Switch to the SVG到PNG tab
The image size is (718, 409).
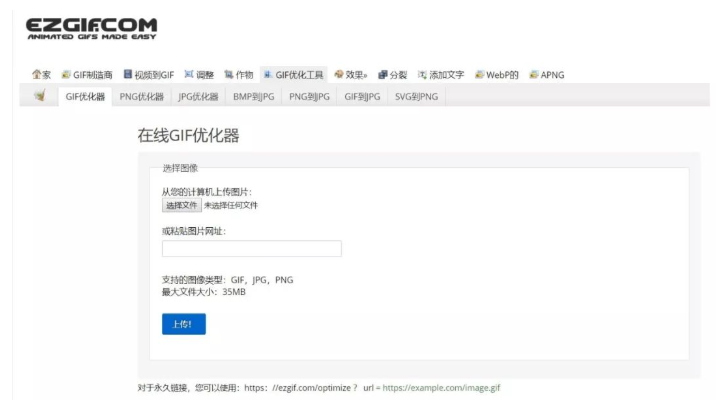(416, 97)
